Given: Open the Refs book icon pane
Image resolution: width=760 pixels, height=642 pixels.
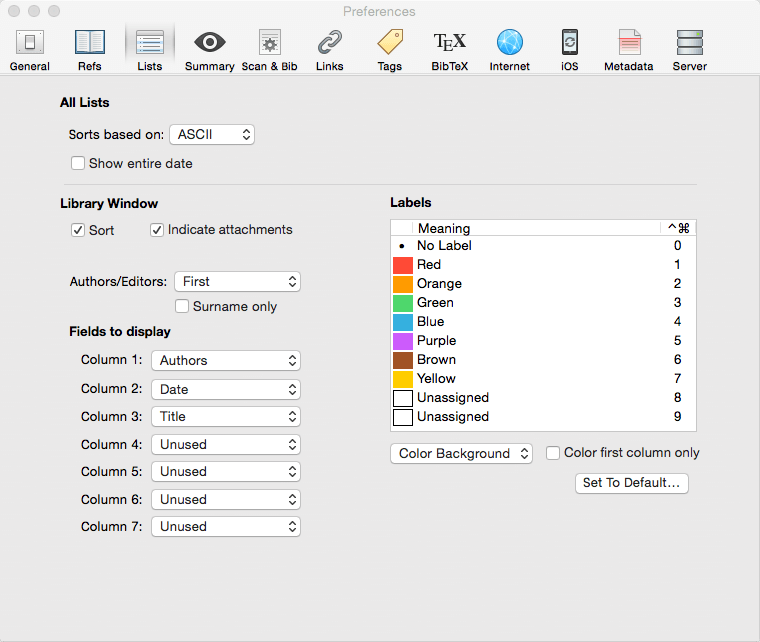Looking at the screenshot, I should 90,50.
